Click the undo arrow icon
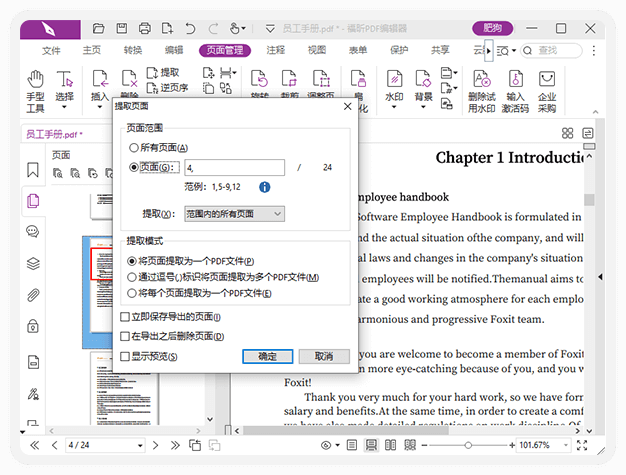Image resolution: width=626 pixels, height=475 pixels. [190, 28]
